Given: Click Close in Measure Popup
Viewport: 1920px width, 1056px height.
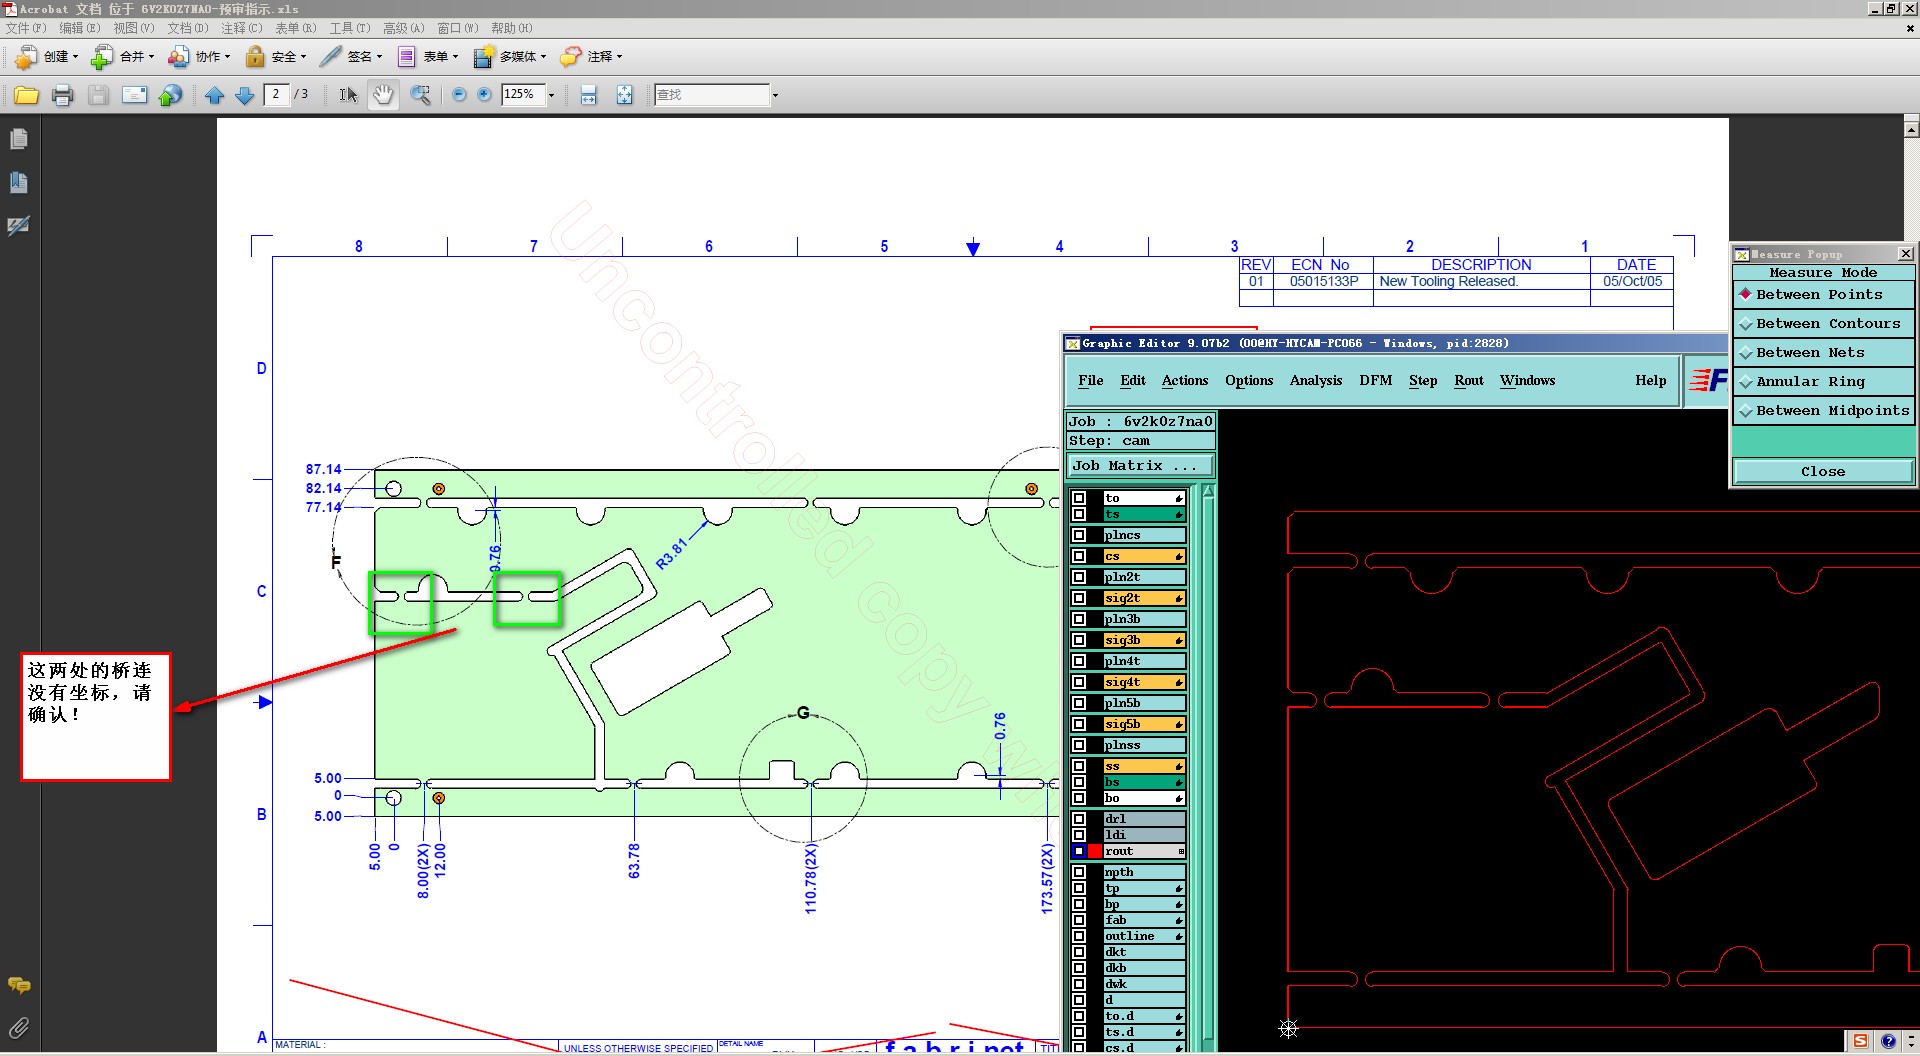Looking at the screenshot, I should click(x=1822, y=472).
